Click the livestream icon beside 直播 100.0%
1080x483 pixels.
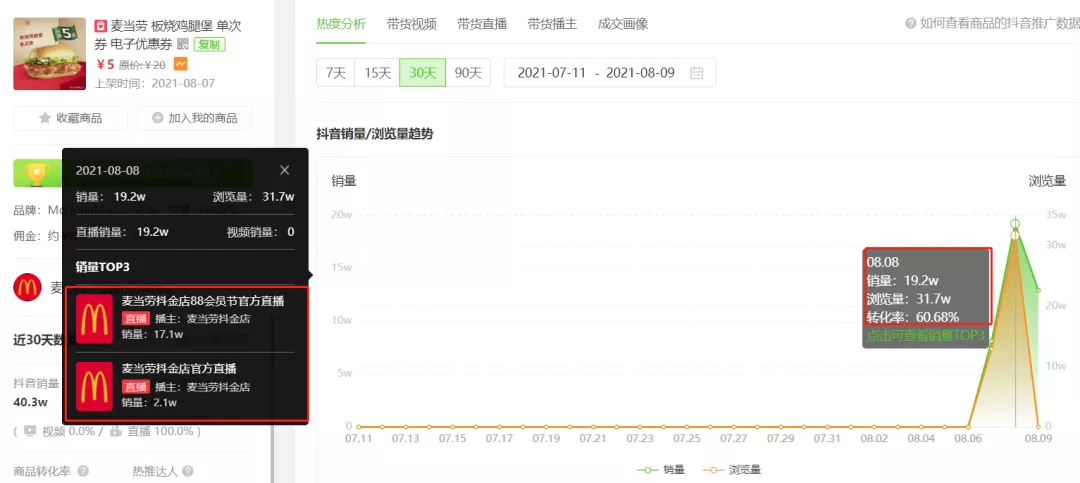click(116, 431)
